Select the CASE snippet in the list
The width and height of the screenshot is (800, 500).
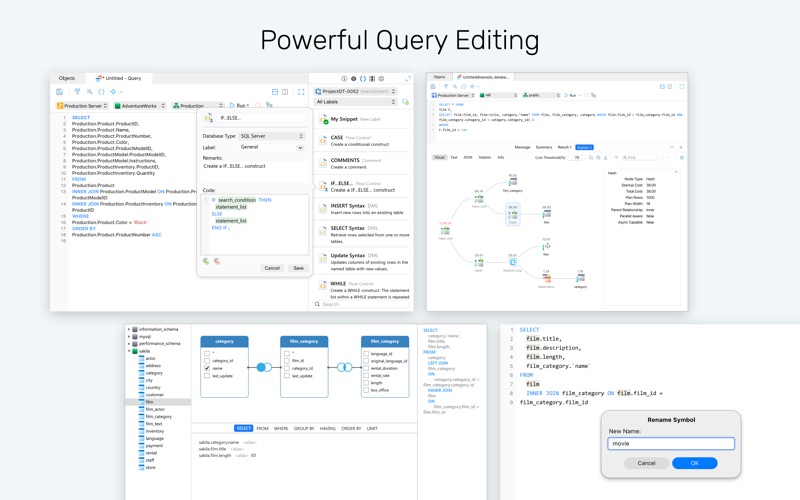(362, 140)
